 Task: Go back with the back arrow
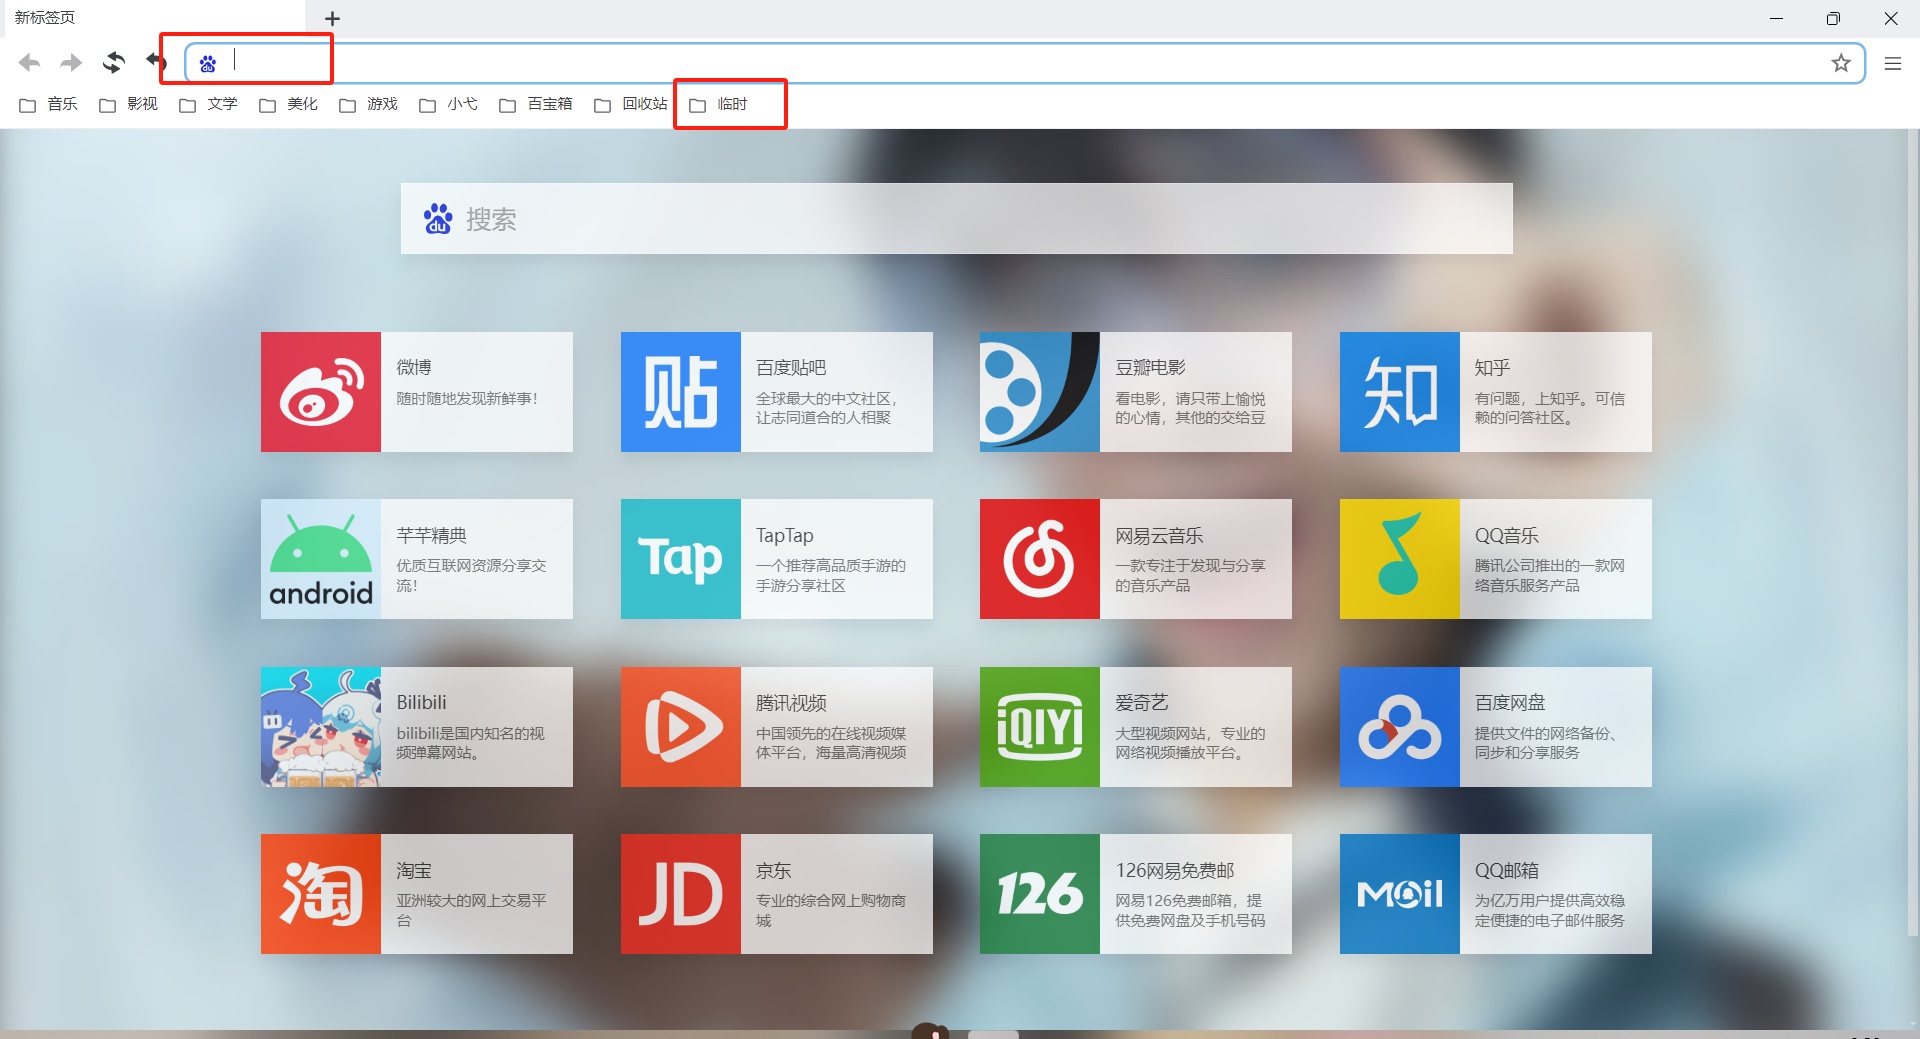[30, 63]
